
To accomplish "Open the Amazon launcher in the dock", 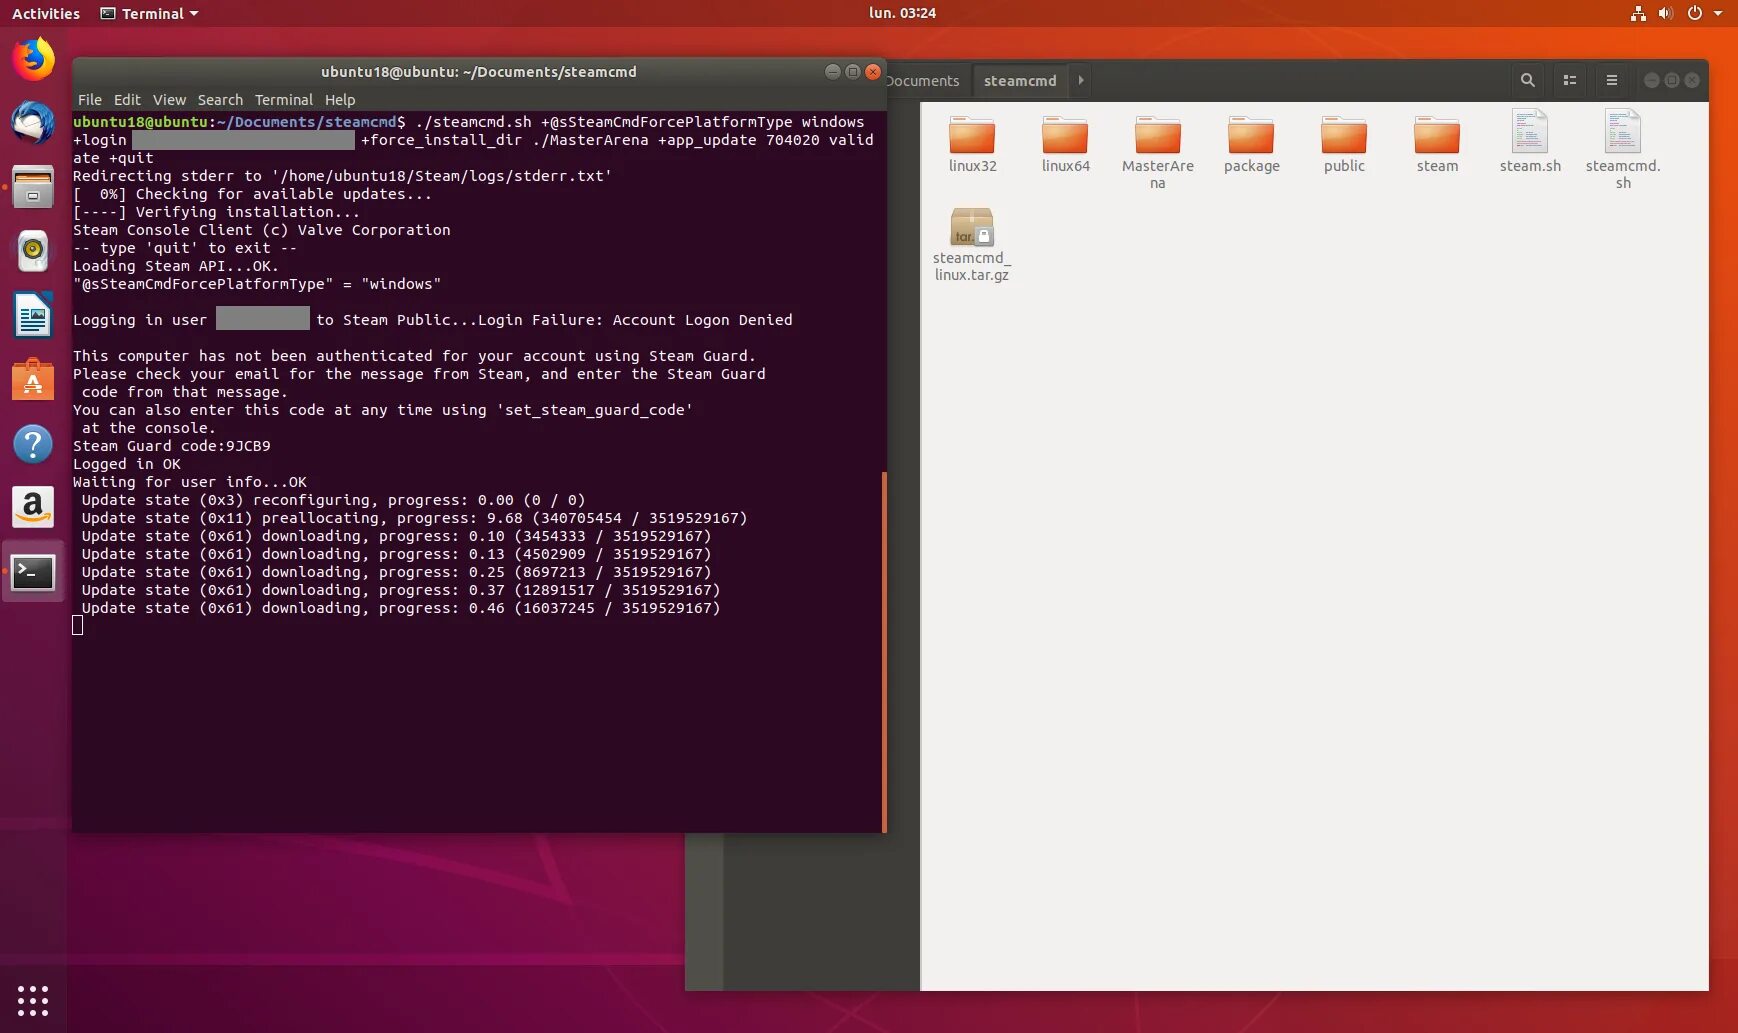I will click(x=33, y=508).
